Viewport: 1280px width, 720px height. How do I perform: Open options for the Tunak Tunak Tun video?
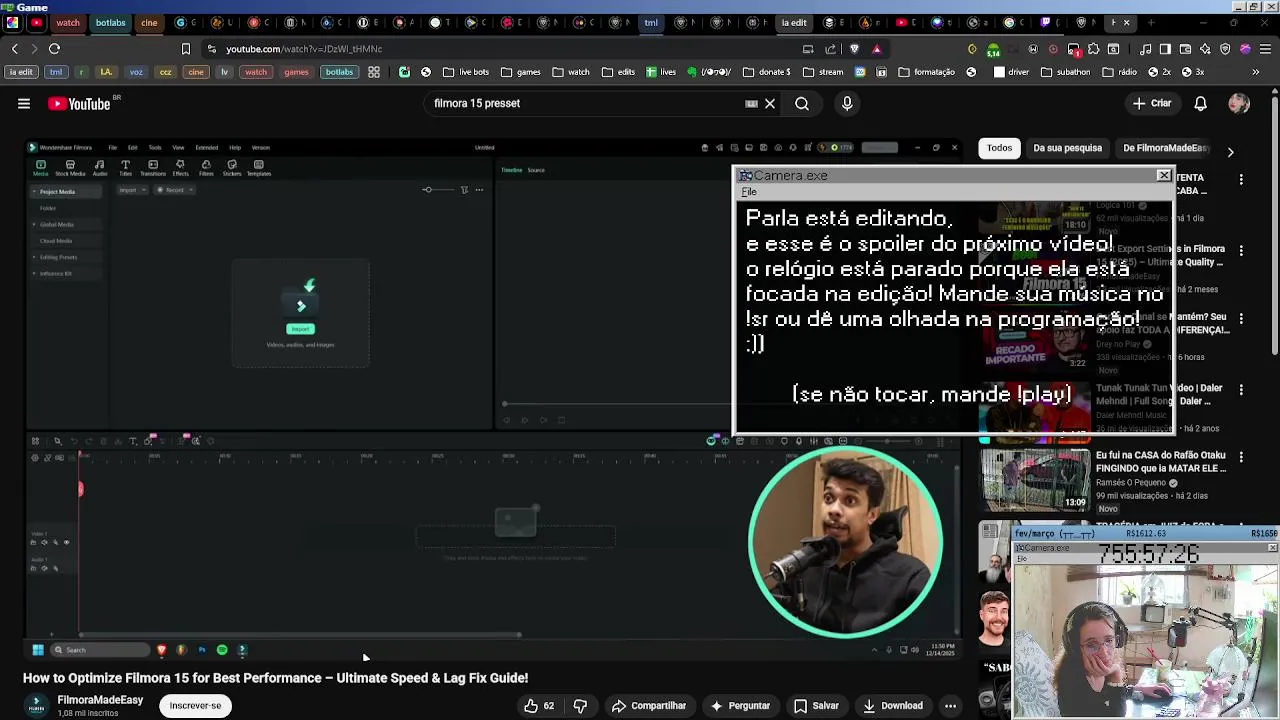tap(1241, 389)
